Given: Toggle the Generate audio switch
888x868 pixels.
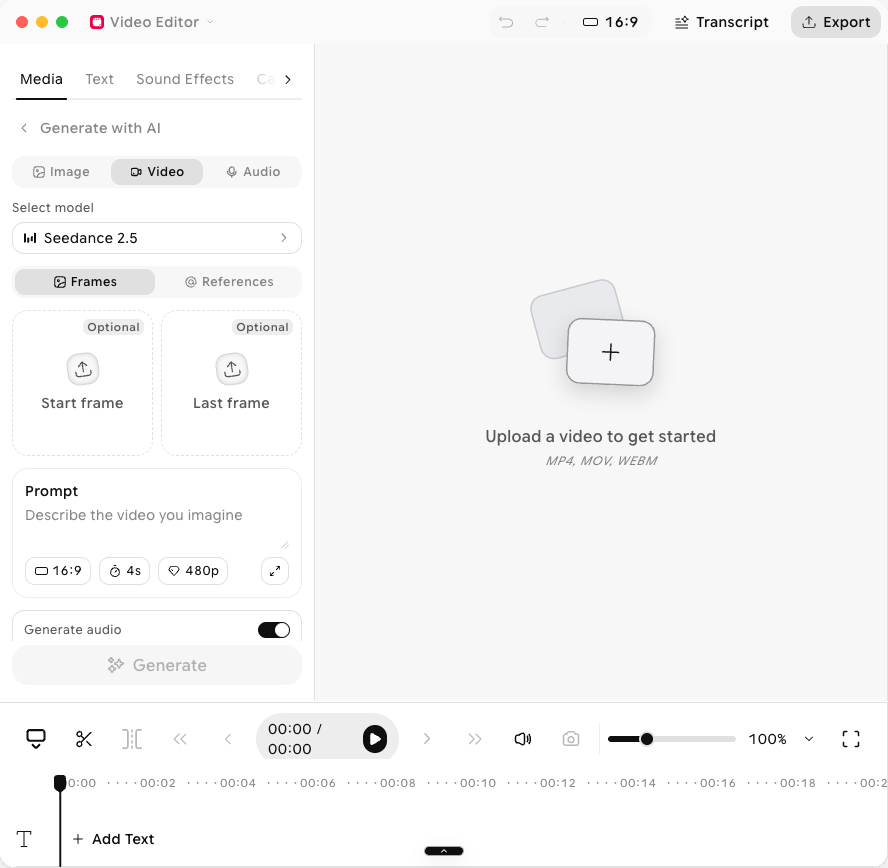Looking at the screenshot, I should (x=274, y=630).
